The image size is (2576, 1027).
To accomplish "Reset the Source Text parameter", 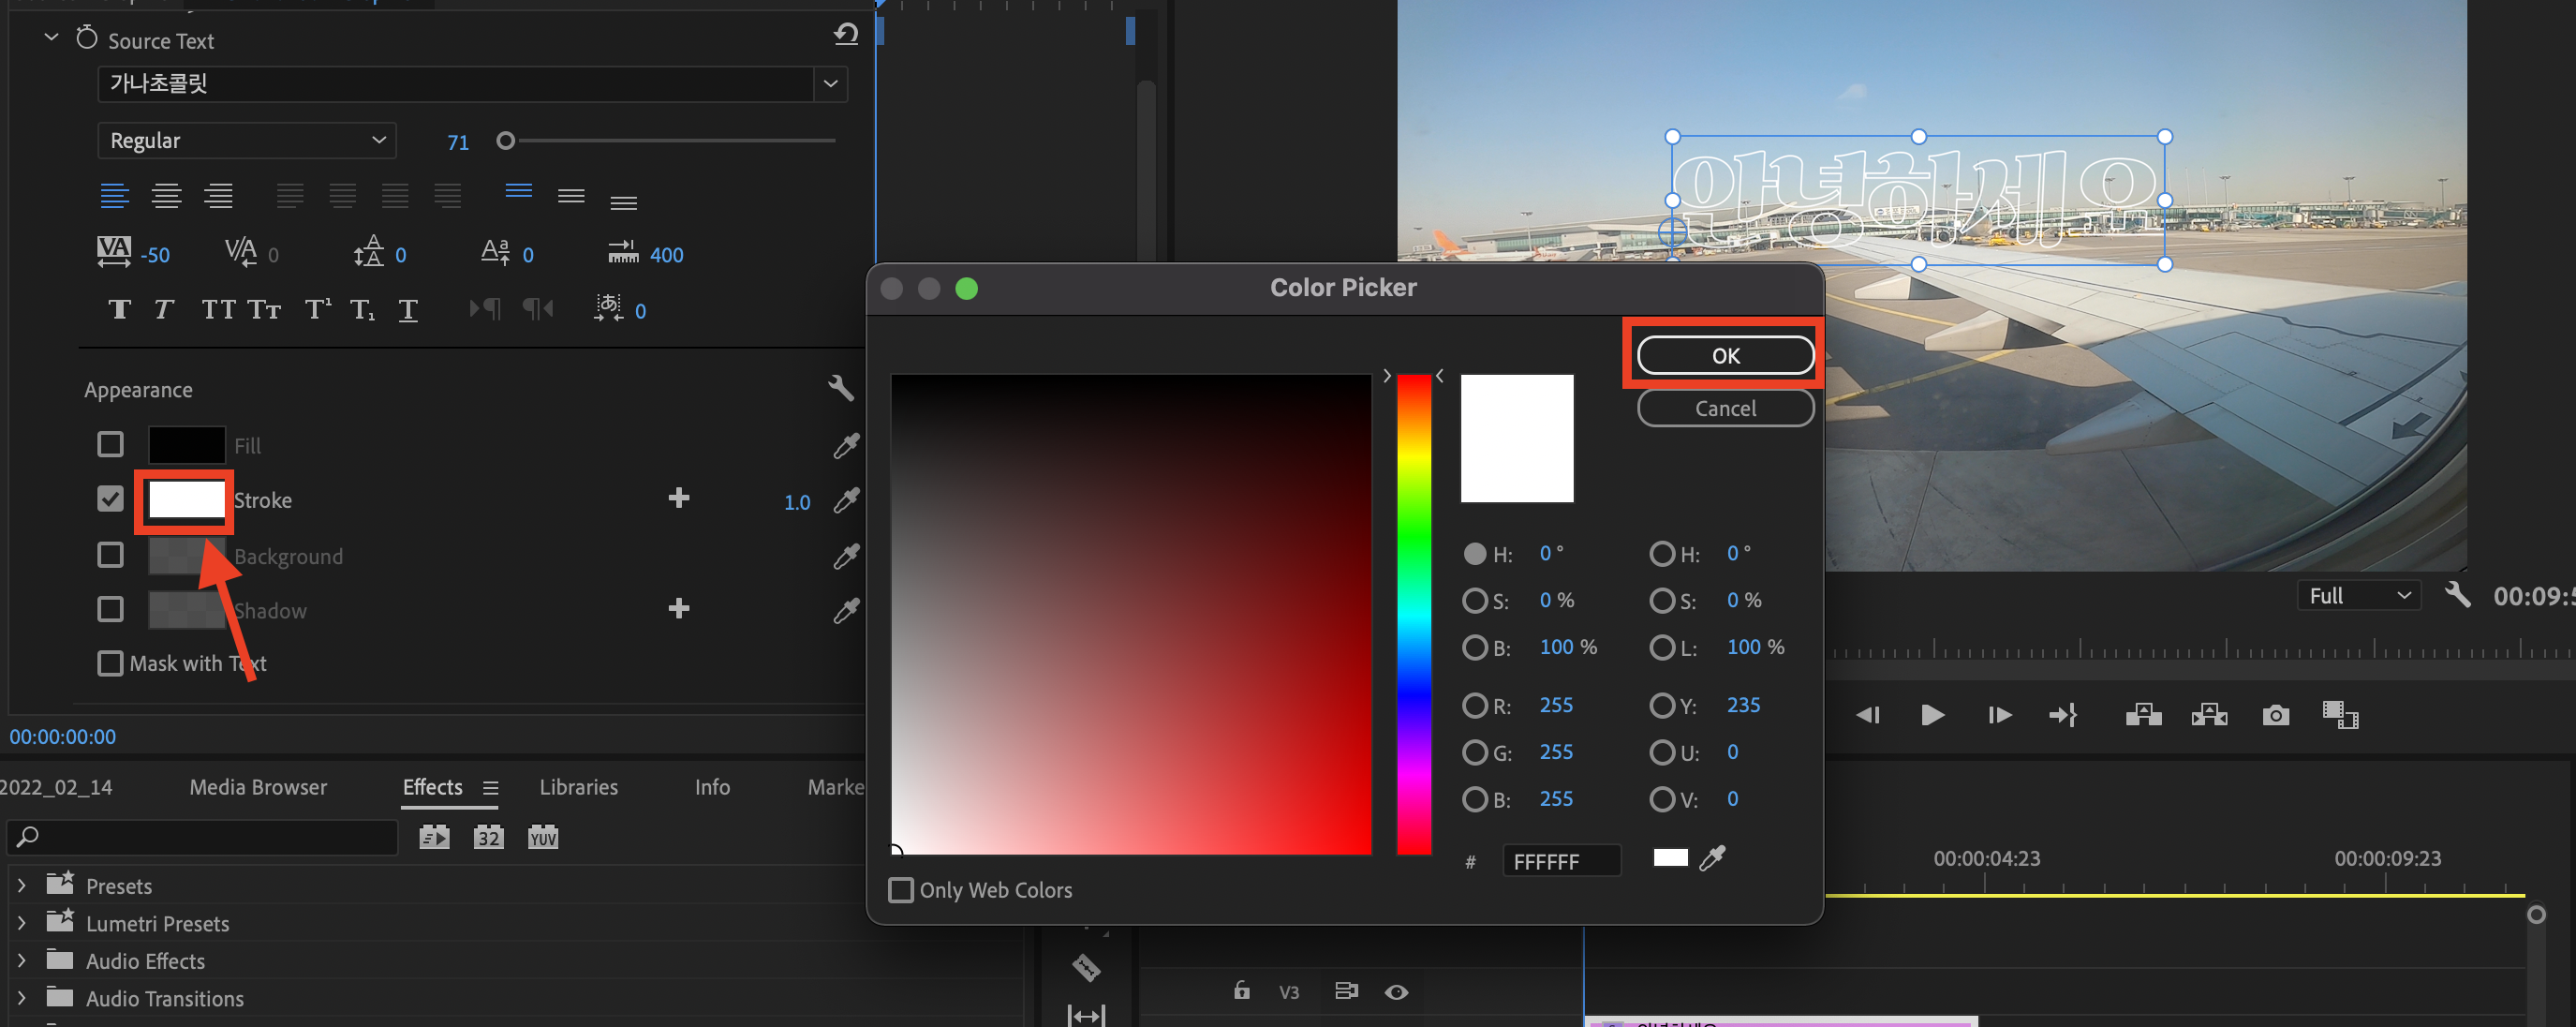I will [846, 35].
